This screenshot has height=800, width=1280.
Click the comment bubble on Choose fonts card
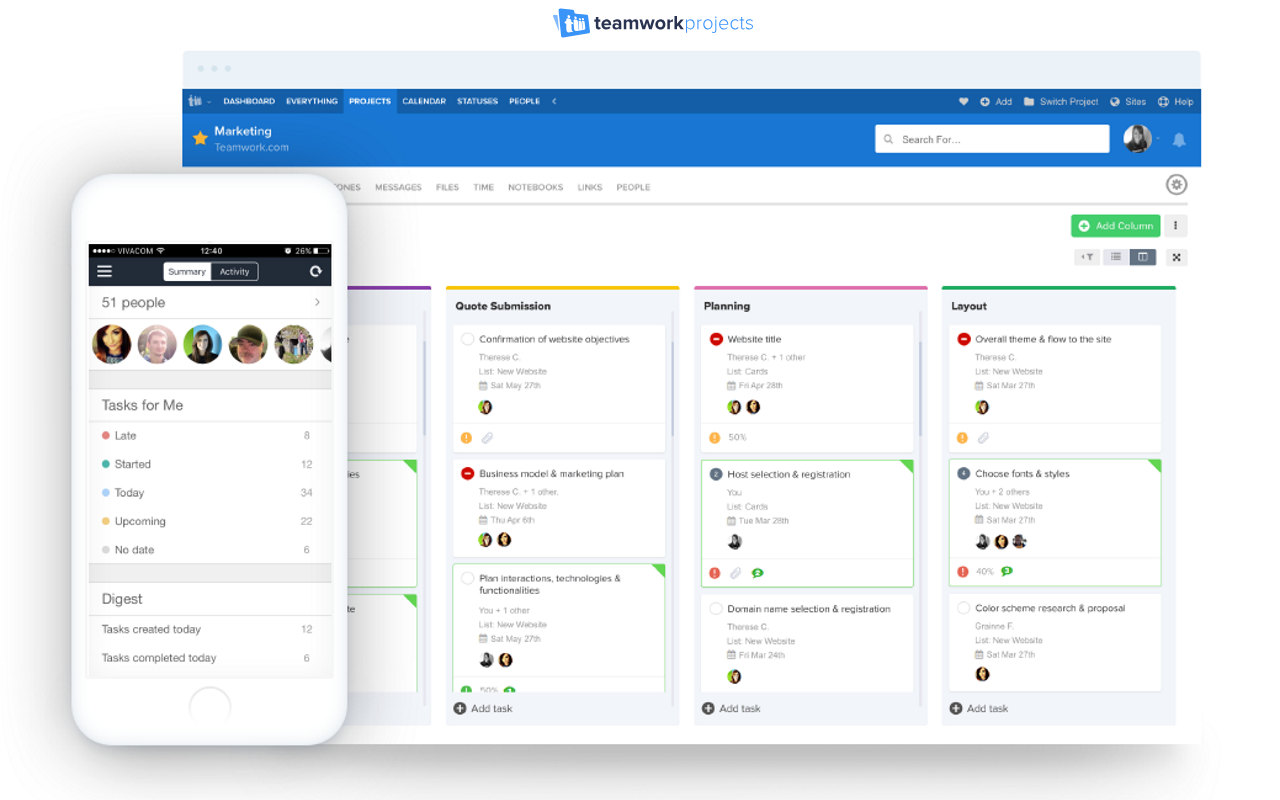point(1007,571)
